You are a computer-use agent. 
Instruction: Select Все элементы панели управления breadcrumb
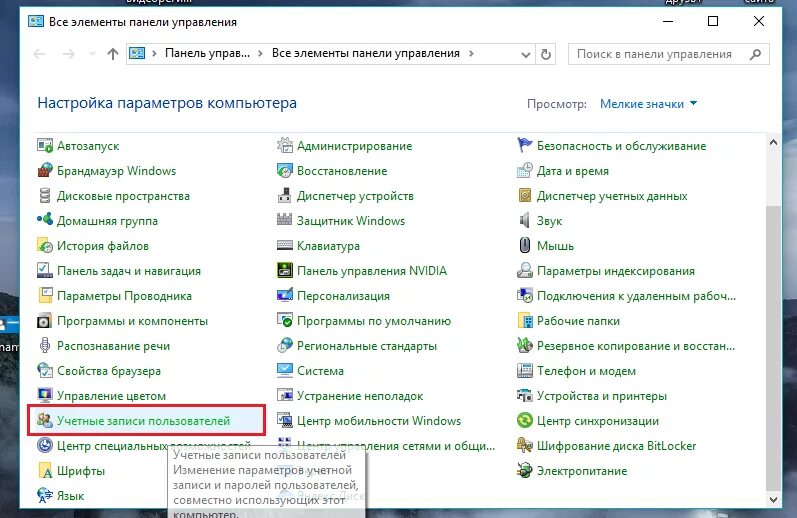[365, 53]
